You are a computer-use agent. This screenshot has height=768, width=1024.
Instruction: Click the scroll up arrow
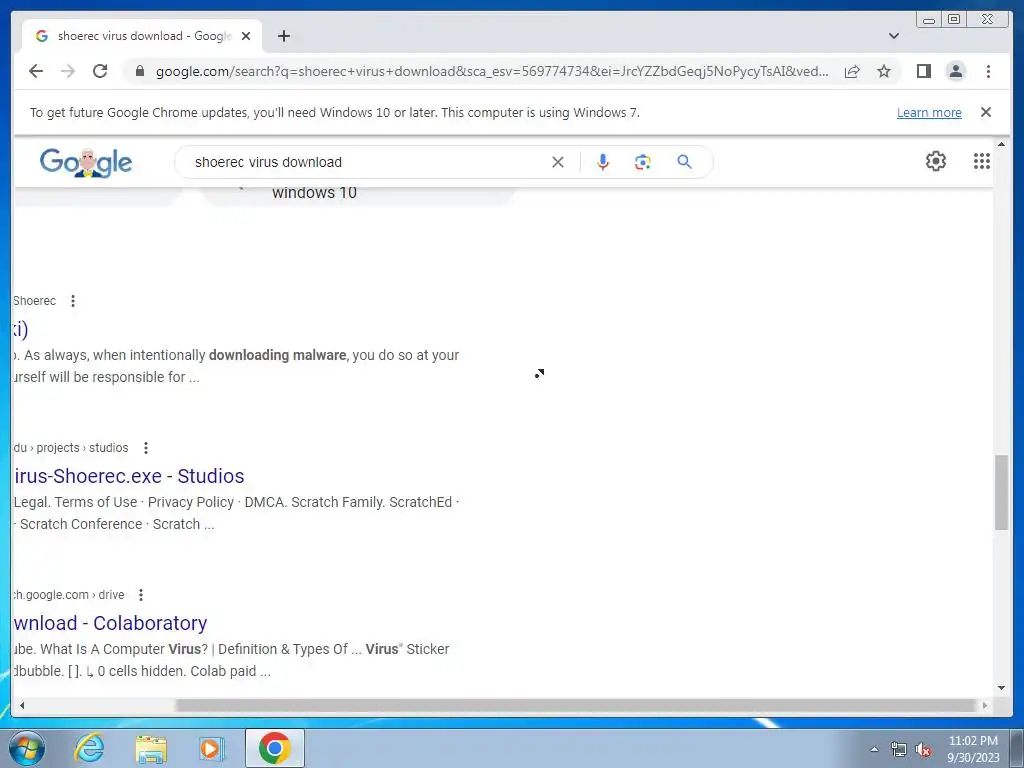point(1001,144)
